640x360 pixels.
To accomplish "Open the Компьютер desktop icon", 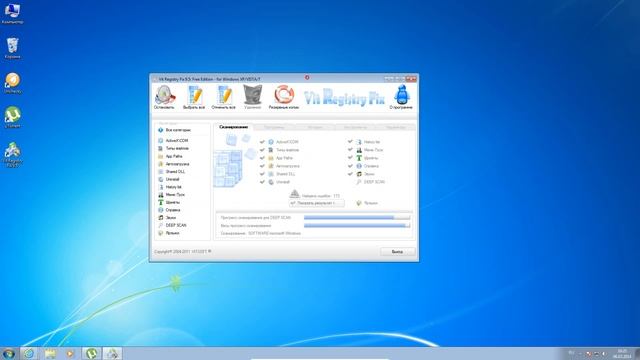I will point(12,13).
